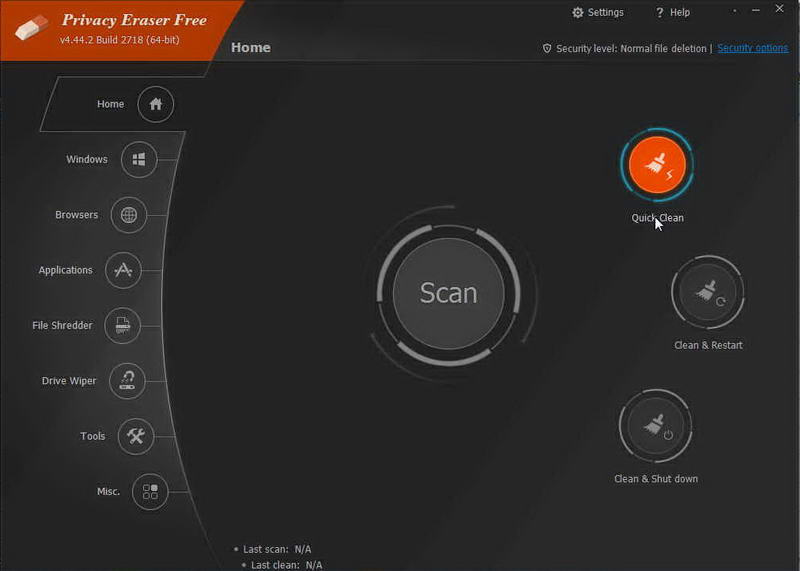
Task: Click the Help question mark icon
Action: [x=660, y=12]
